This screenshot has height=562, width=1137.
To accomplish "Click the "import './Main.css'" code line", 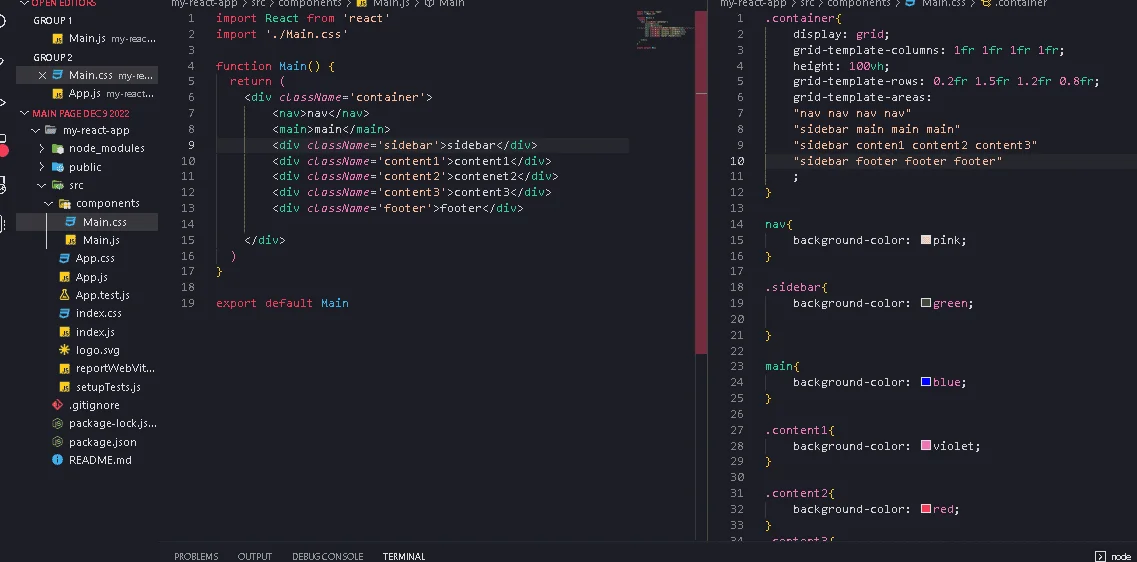I will (282, 34).
